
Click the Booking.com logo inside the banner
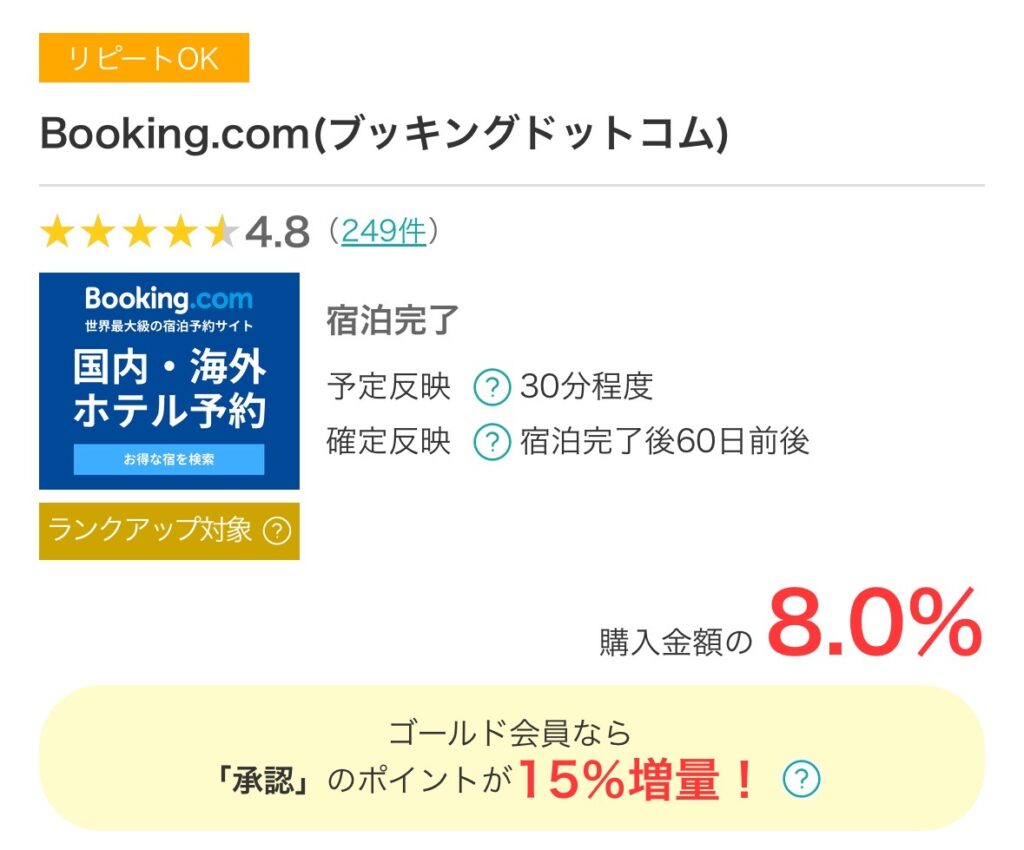169,299
